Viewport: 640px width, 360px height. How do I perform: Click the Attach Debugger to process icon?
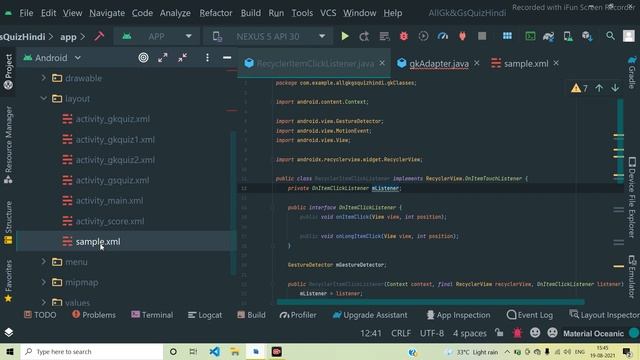pyautogui.click(x=462, y=36)
